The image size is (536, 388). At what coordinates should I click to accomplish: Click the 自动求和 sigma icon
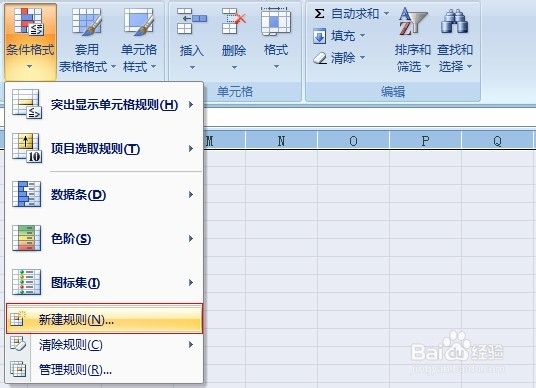319,14
